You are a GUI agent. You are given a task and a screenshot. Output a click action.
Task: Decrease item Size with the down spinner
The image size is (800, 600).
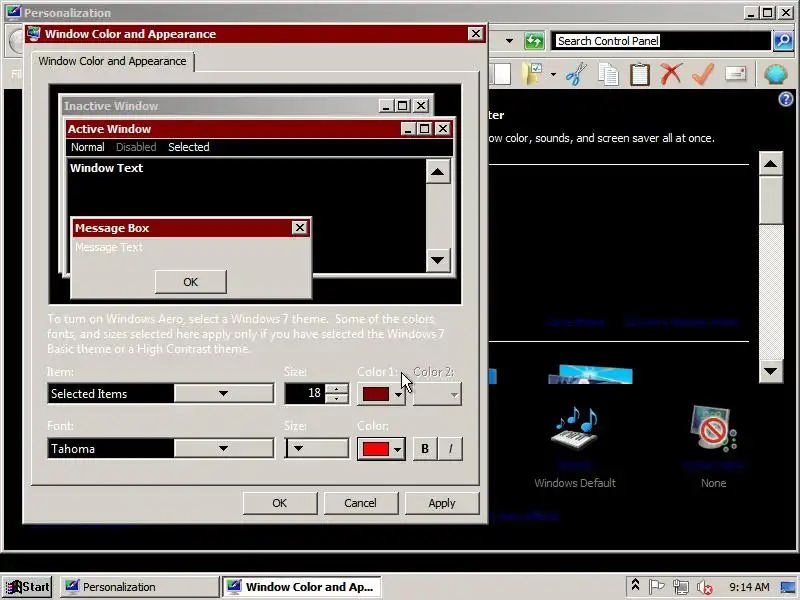(x=336, y=398)
